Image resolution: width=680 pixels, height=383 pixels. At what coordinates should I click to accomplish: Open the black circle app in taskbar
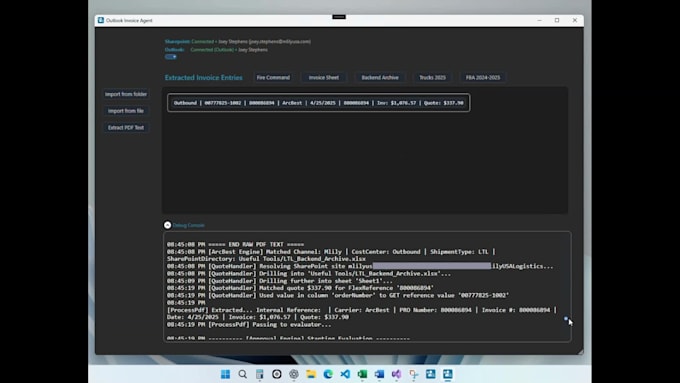(x=277, y=374)
